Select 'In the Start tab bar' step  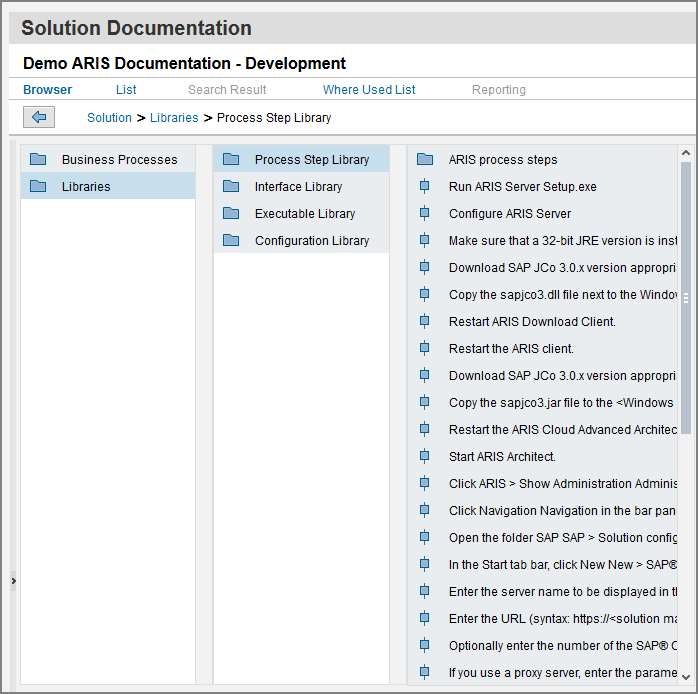[543, 564]
